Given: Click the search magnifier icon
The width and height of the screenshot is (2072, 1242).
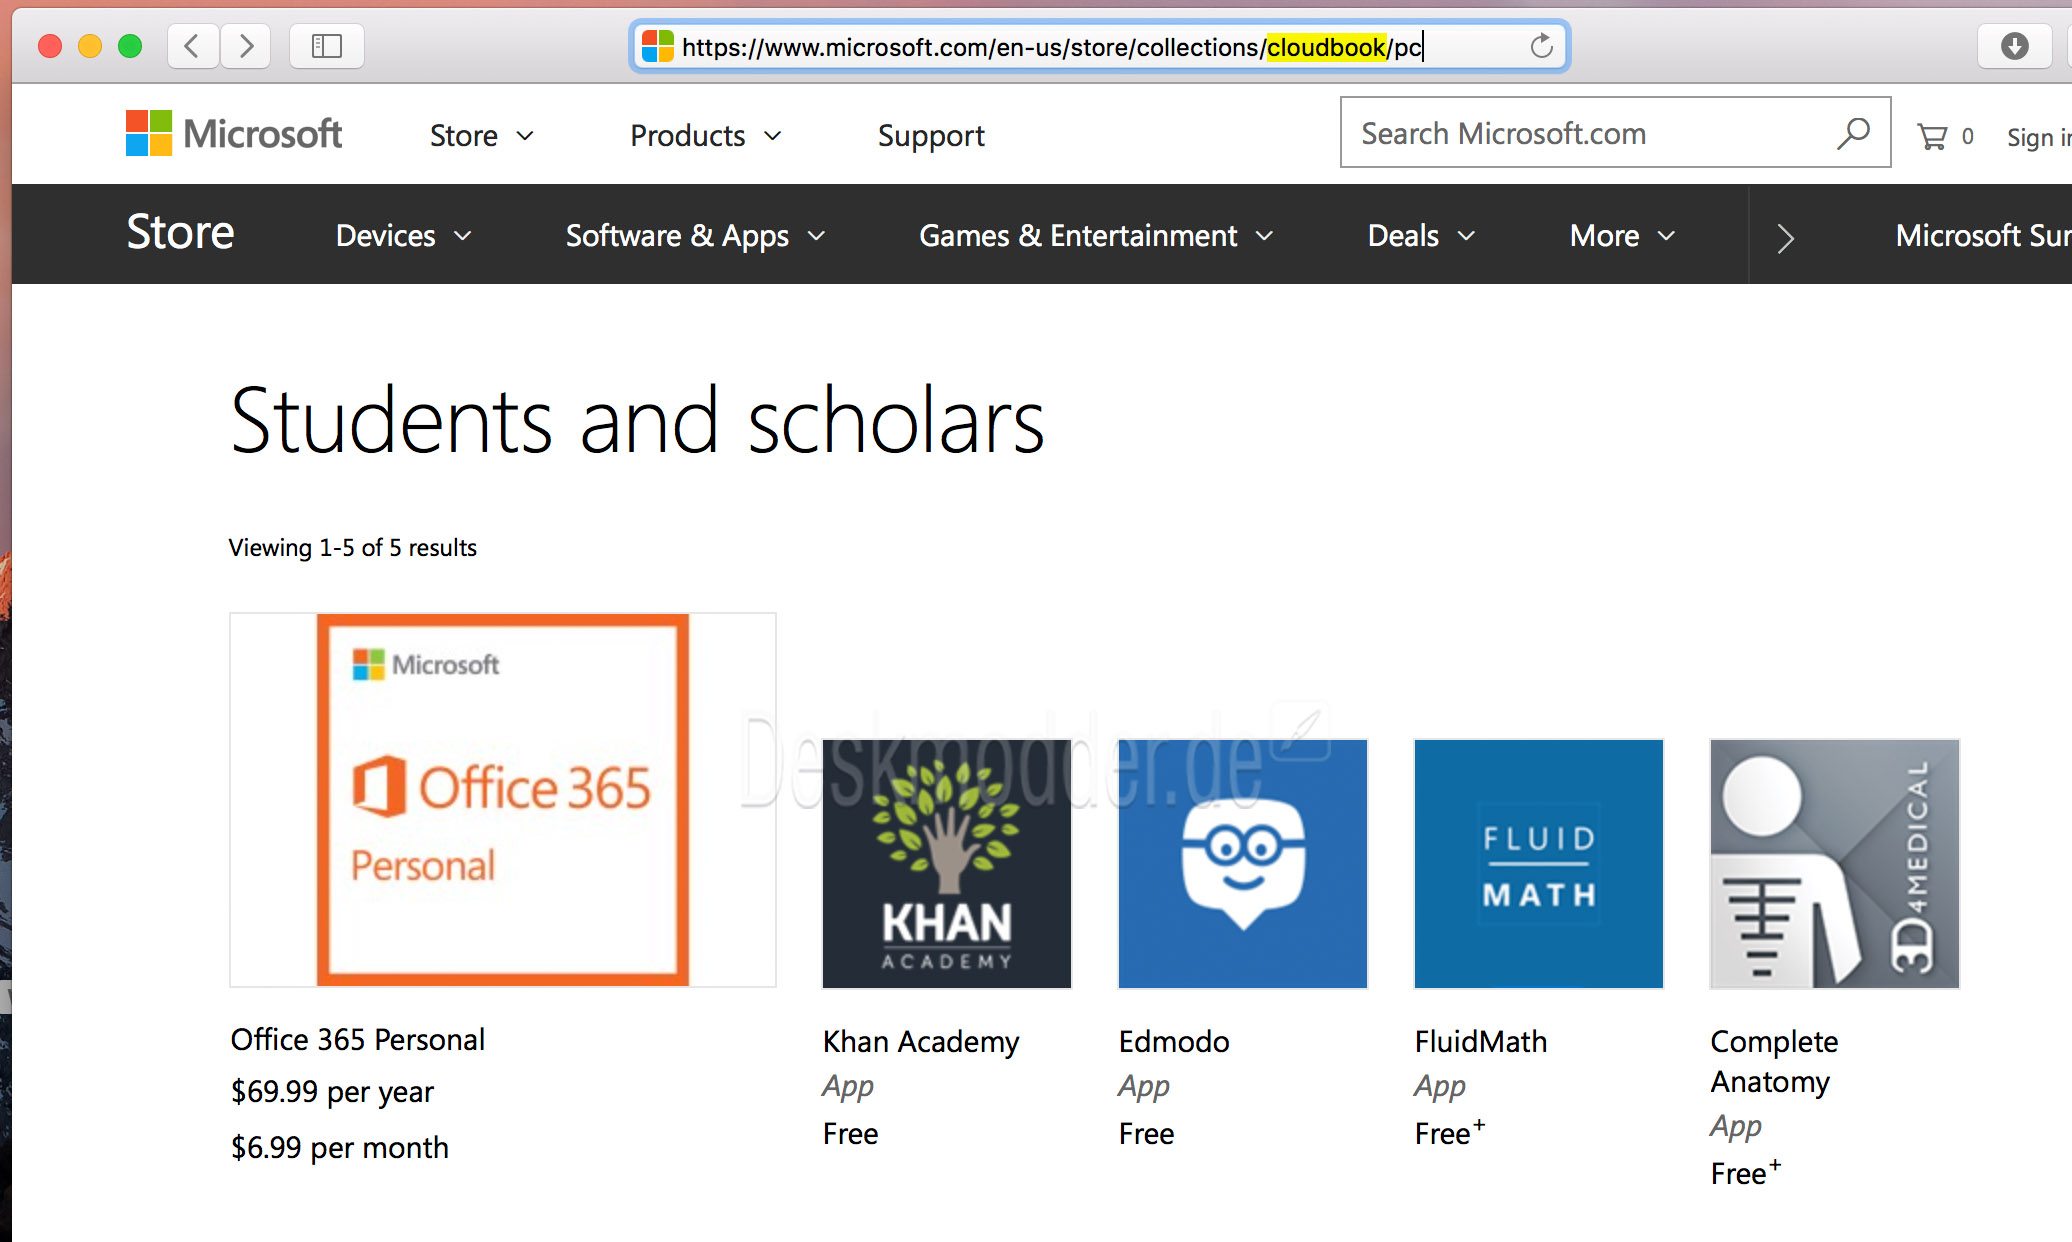Looking at the screenshot, I should point(1853,133).
